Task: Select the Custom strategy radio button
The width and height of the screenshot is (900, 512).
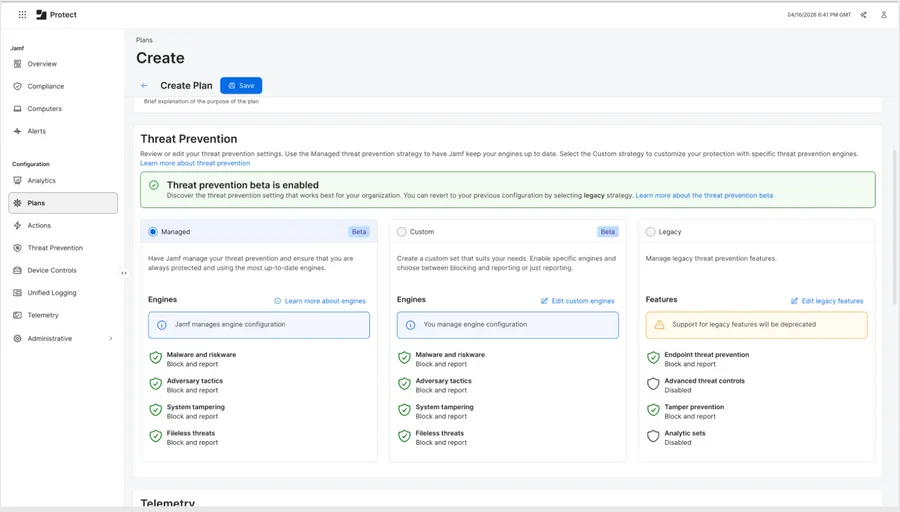Action: (x=402, y=232)
